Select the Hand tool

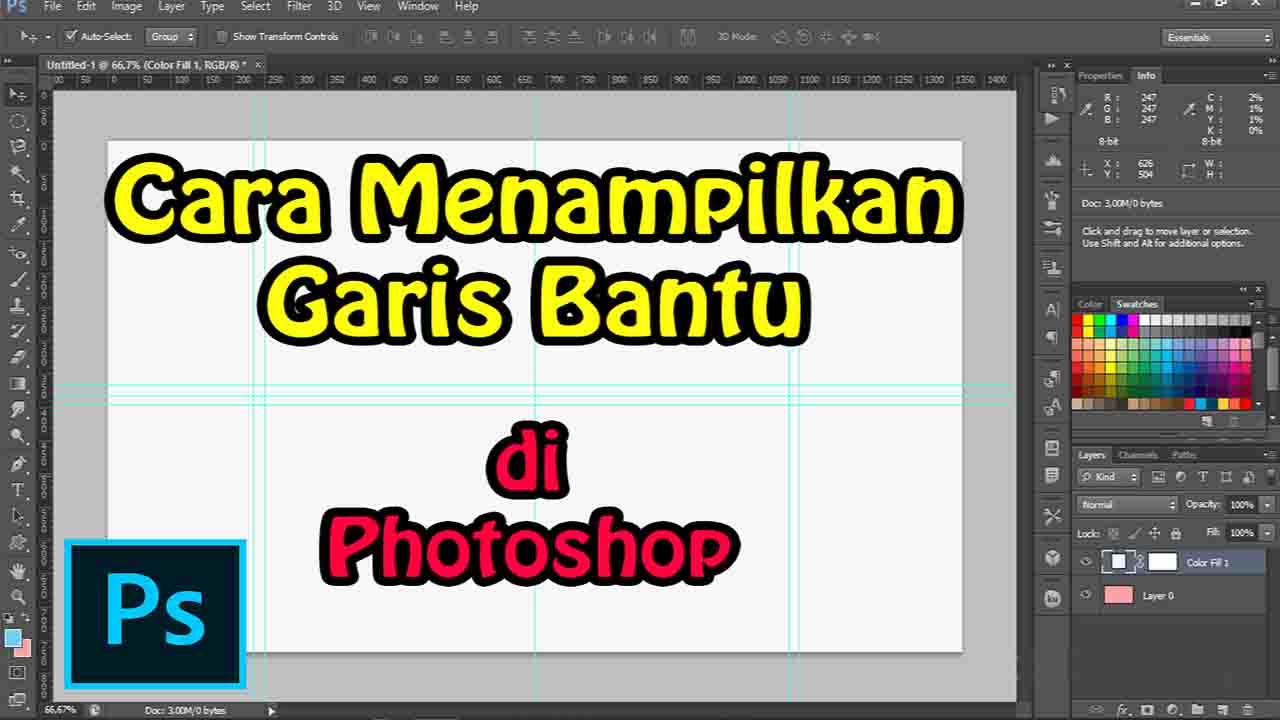tap(18, 571)
